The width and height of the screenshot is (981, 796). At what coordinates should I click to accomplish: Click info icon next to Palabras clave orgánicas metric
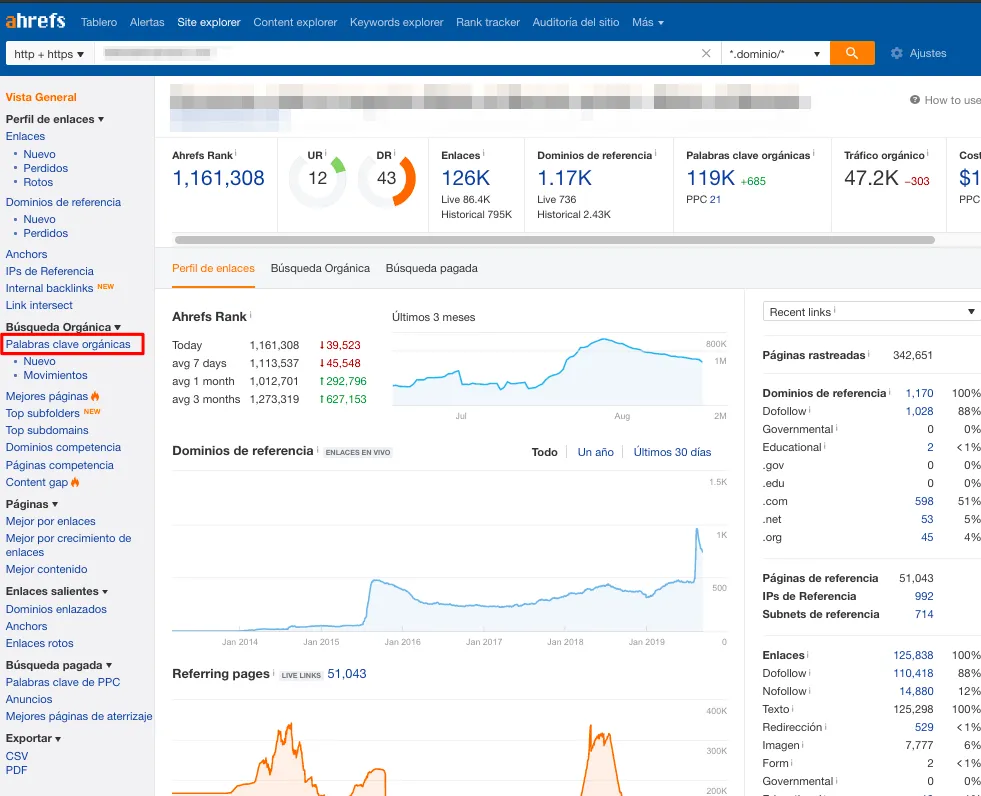pyautogui.click(x=813, y=153)
